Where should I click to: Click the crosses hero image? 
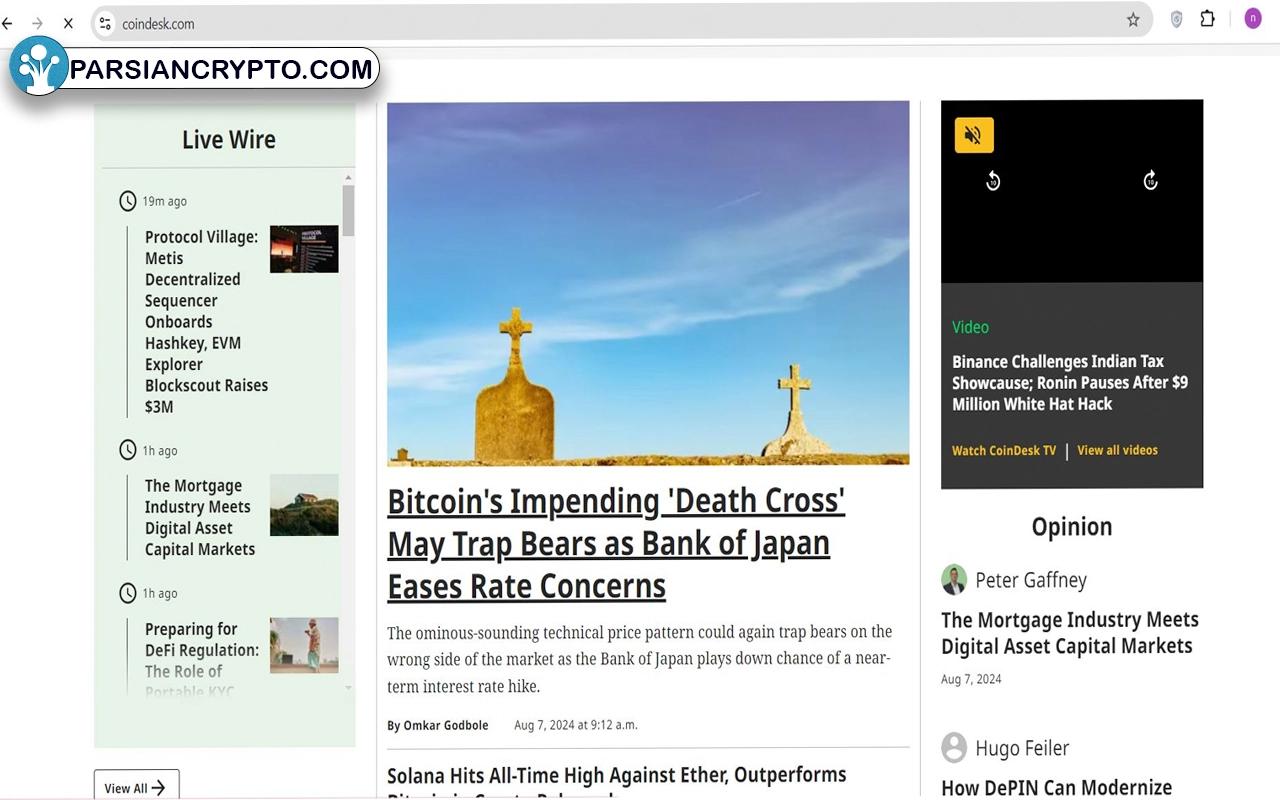pyautogui.click(x=648, y=283)
